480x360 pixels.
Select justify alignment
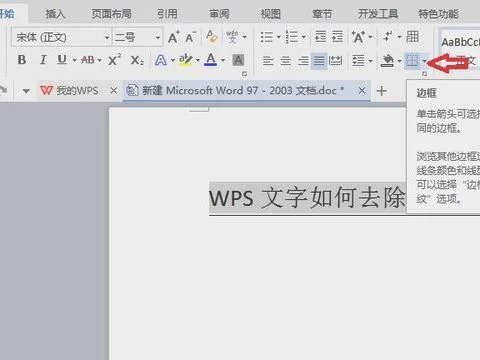pos(319,61)
